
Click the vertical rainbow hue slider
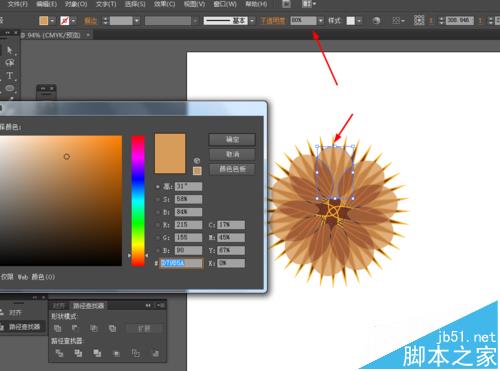pyautogui.click(x=138, y=201)
